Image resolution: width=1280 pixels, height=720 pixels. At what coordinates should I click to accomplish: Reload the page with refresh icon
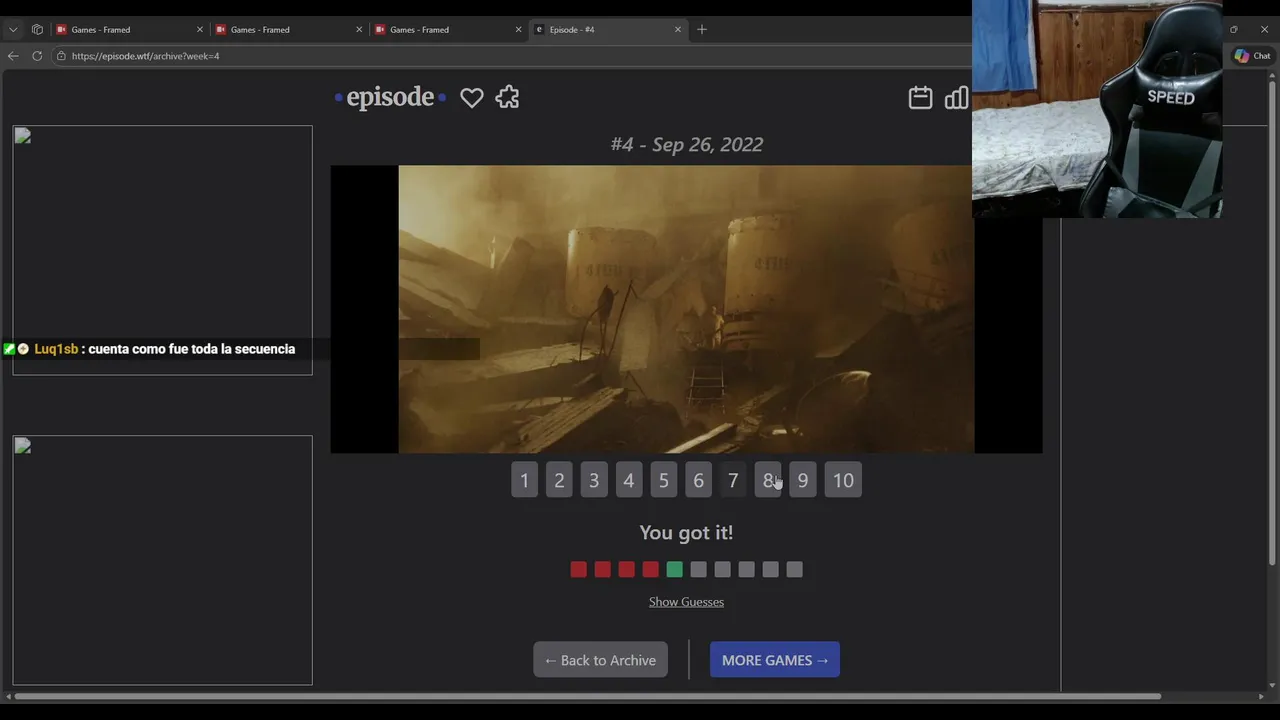click(37, 56)
